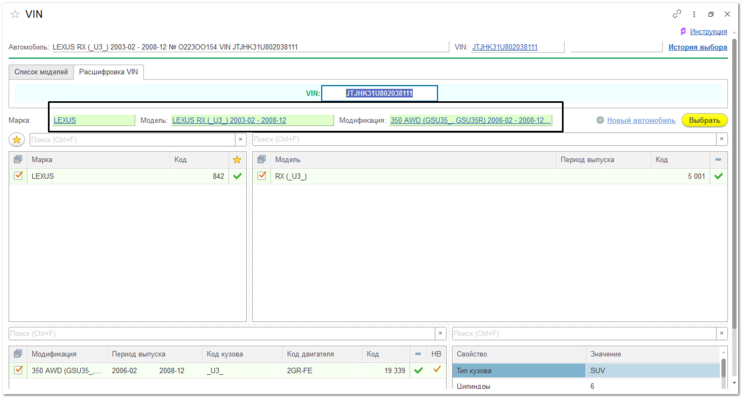This screenshot has height=399, width=743.
Task: Sort by Модификация column header
Action: coord(67,354)
